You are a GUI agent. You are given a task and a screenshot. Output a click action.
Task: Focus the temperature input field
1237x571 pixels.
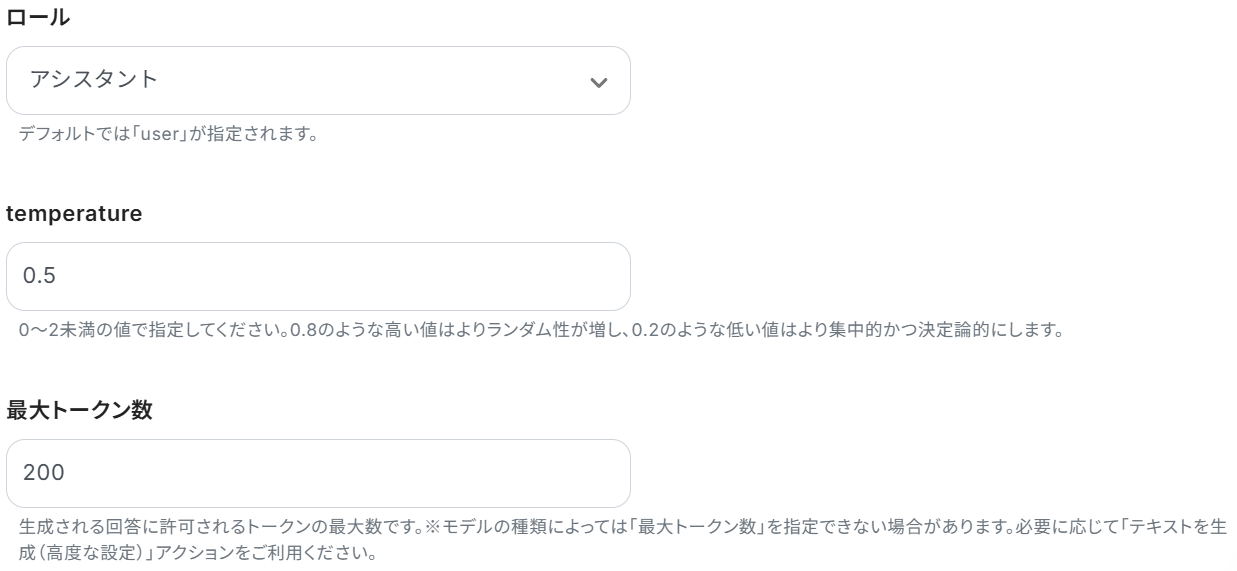pyautogui.click(x=318, y=276)
